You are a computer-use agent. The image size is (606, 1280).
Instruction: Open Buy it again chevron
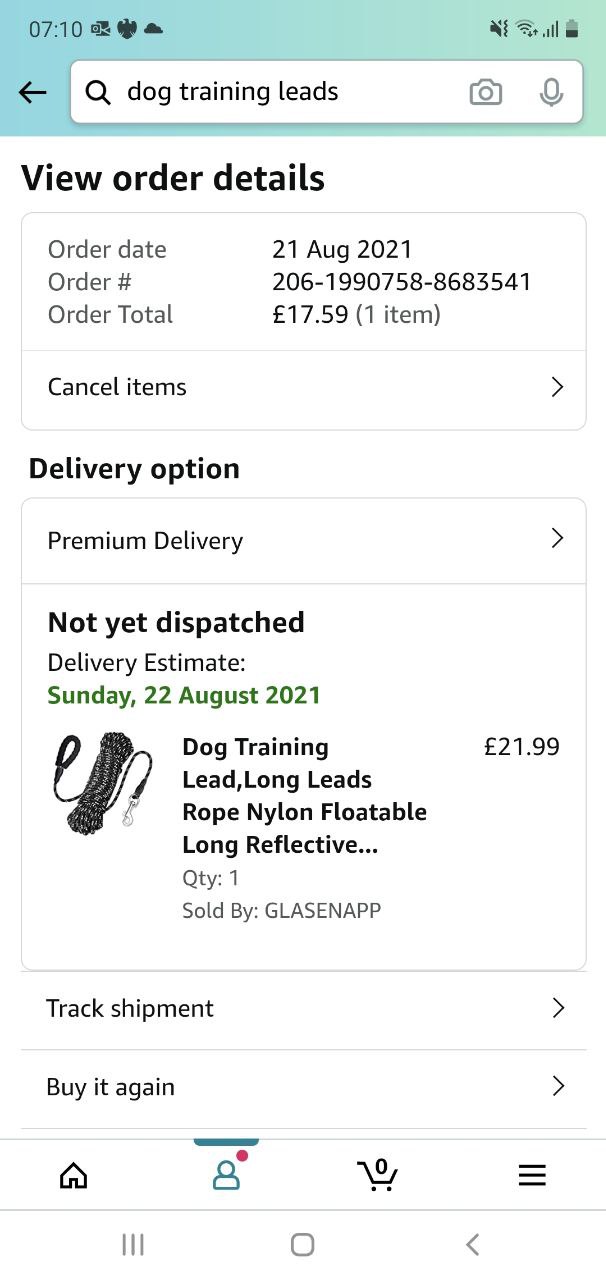[x=558, y=1086]
